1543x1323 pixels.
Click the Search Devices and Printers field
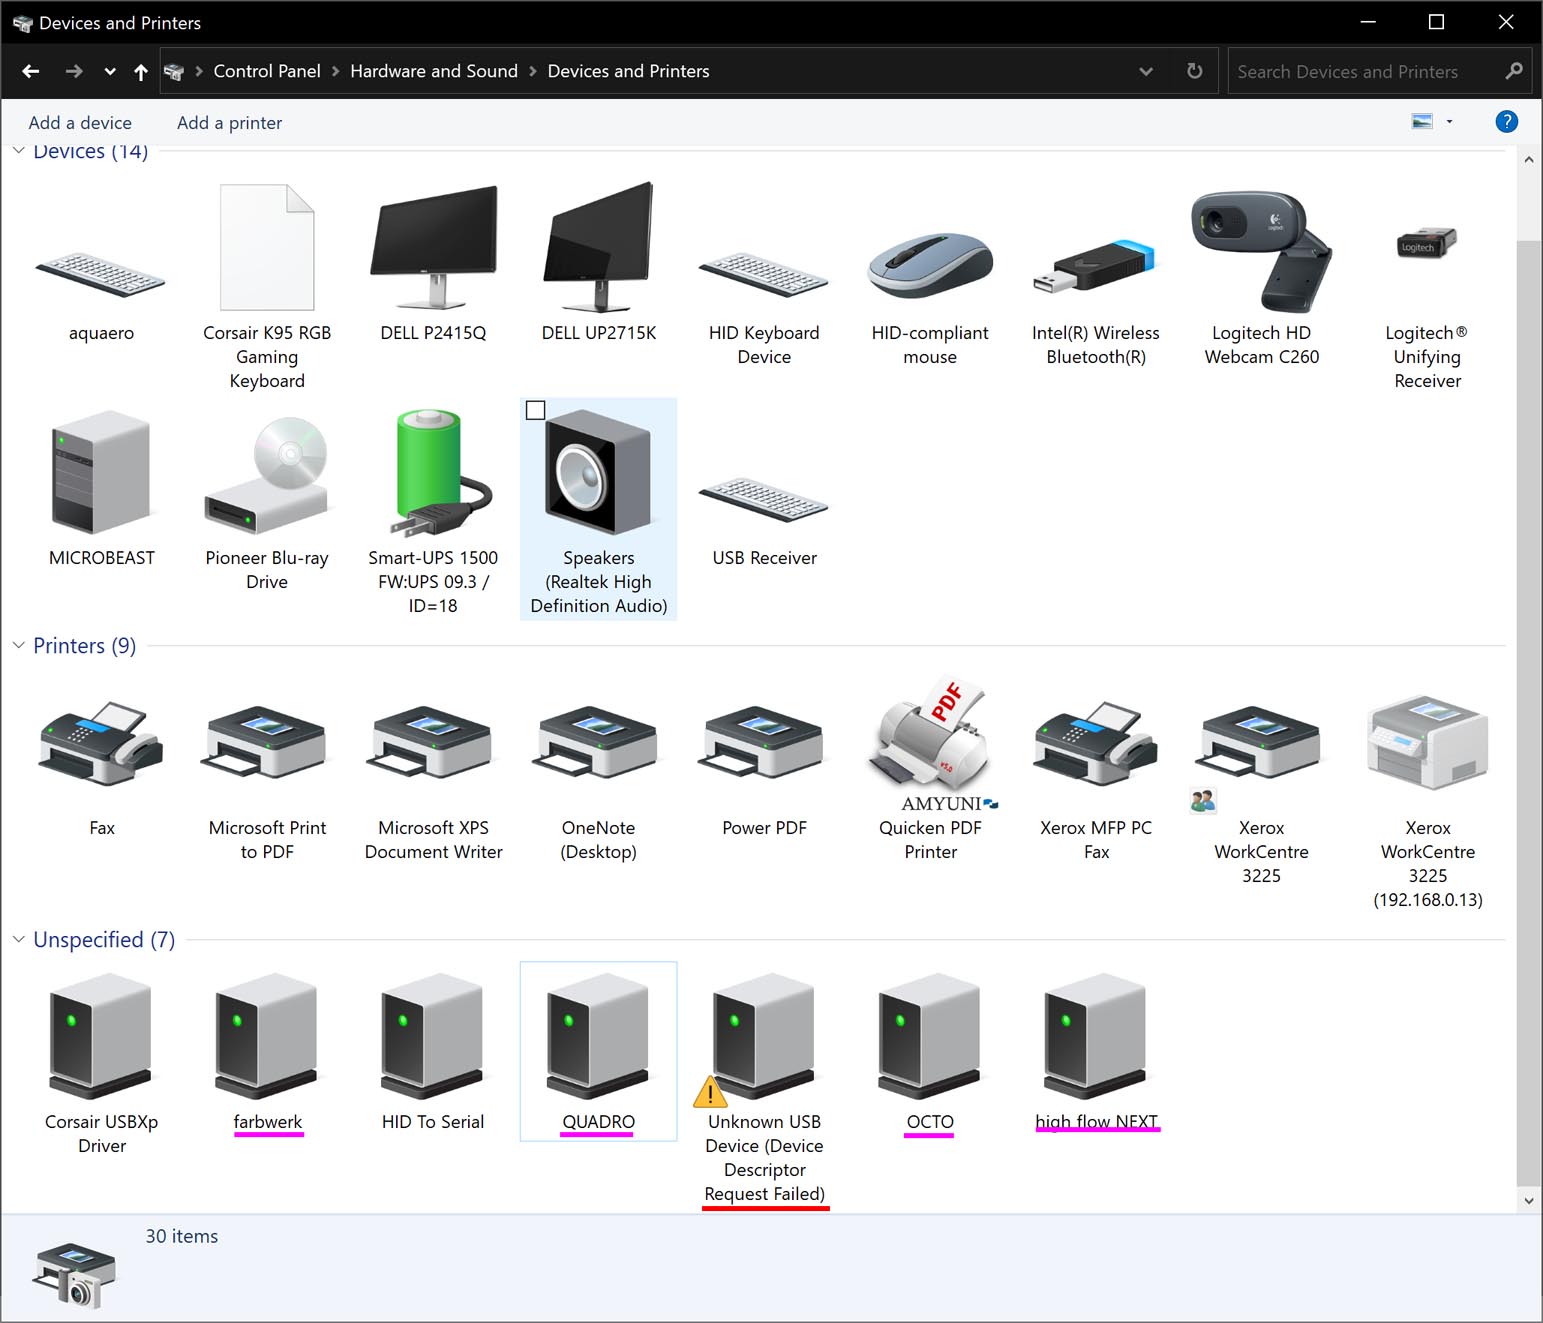point(1364,71)
